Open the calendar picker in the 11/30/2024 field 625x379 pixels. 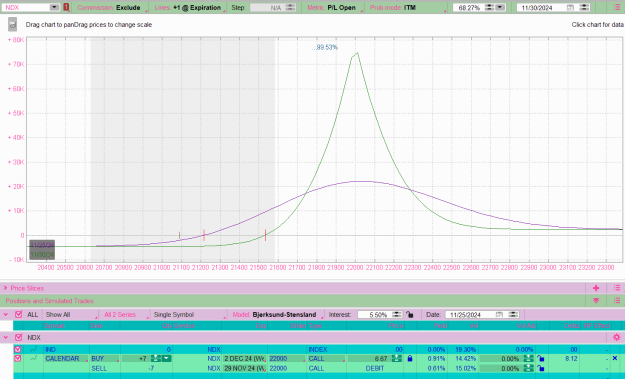tap(571, 8)
